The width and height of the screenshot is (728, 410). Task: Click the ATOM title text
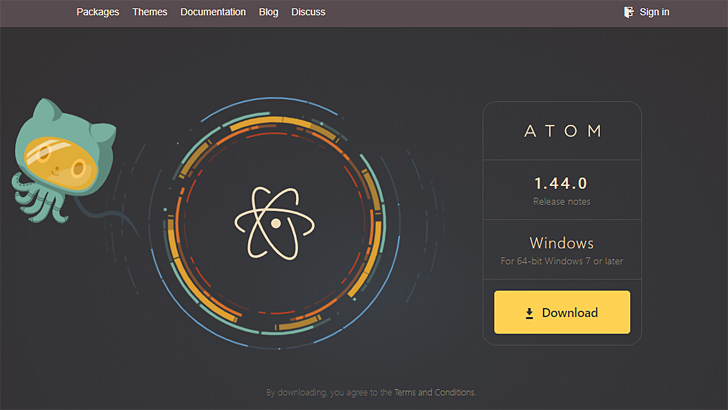point(562,131)
